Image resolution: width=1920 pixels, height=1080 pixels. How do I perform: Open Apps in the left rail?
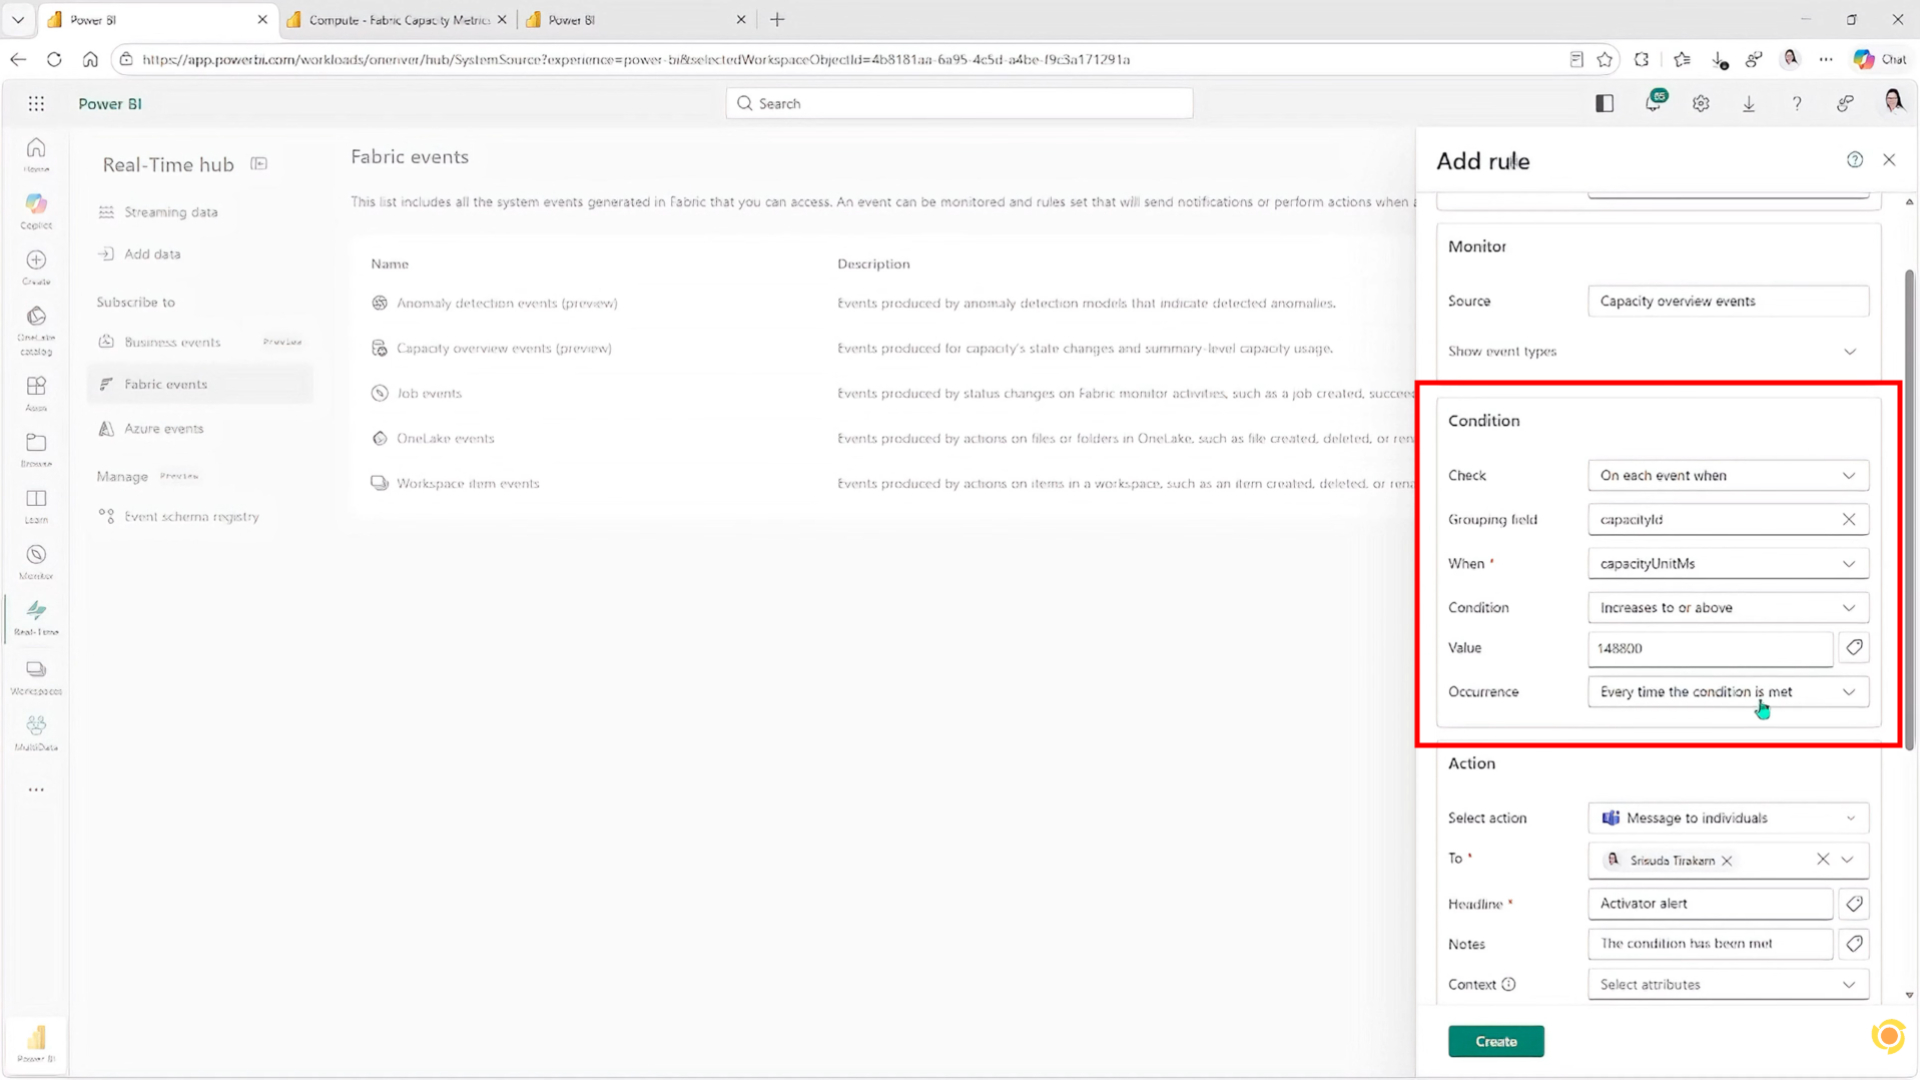pyautogui.click(x=36, y=393)
